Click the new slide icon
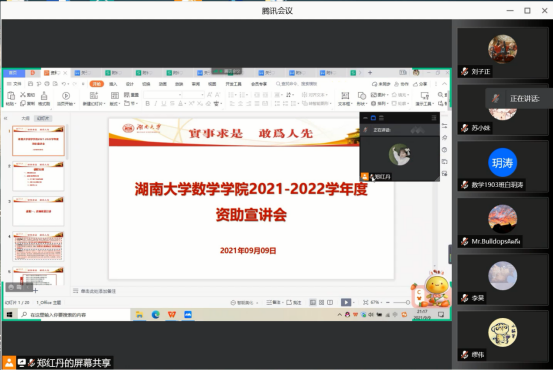 (x=94, y=95)
